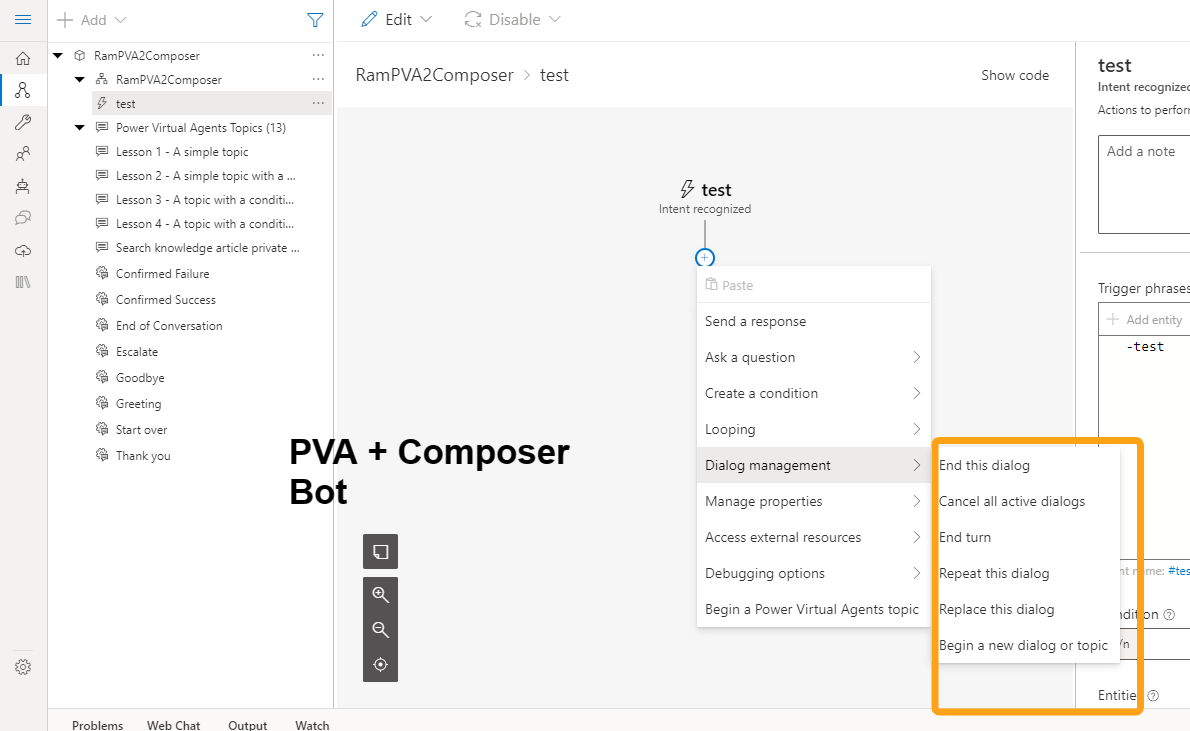Open the Home page icon
The image size is (1190, 731).
(x=23, y=58)
